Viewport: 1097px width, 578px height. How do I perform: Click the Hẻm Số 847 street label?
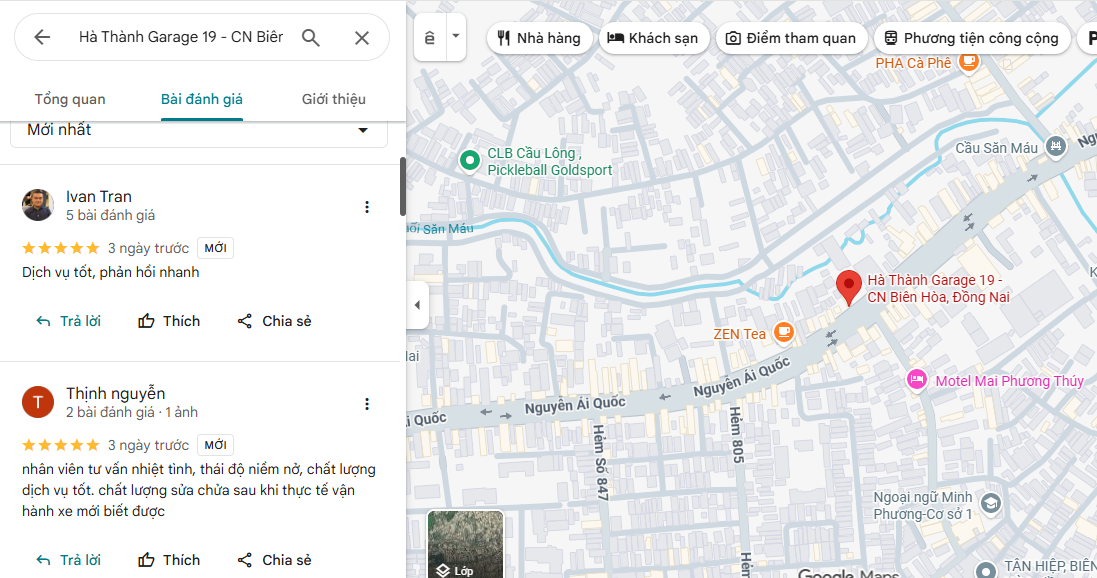pyautogui.click(x=600, y=462)
